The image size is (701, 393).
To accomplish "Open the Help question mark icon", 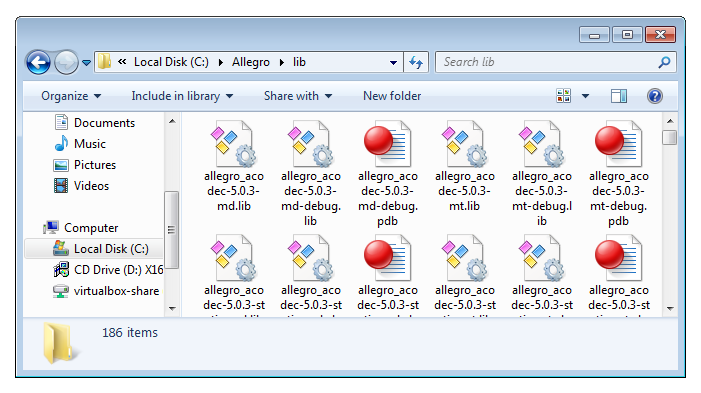I will click(x=655, y=96).
